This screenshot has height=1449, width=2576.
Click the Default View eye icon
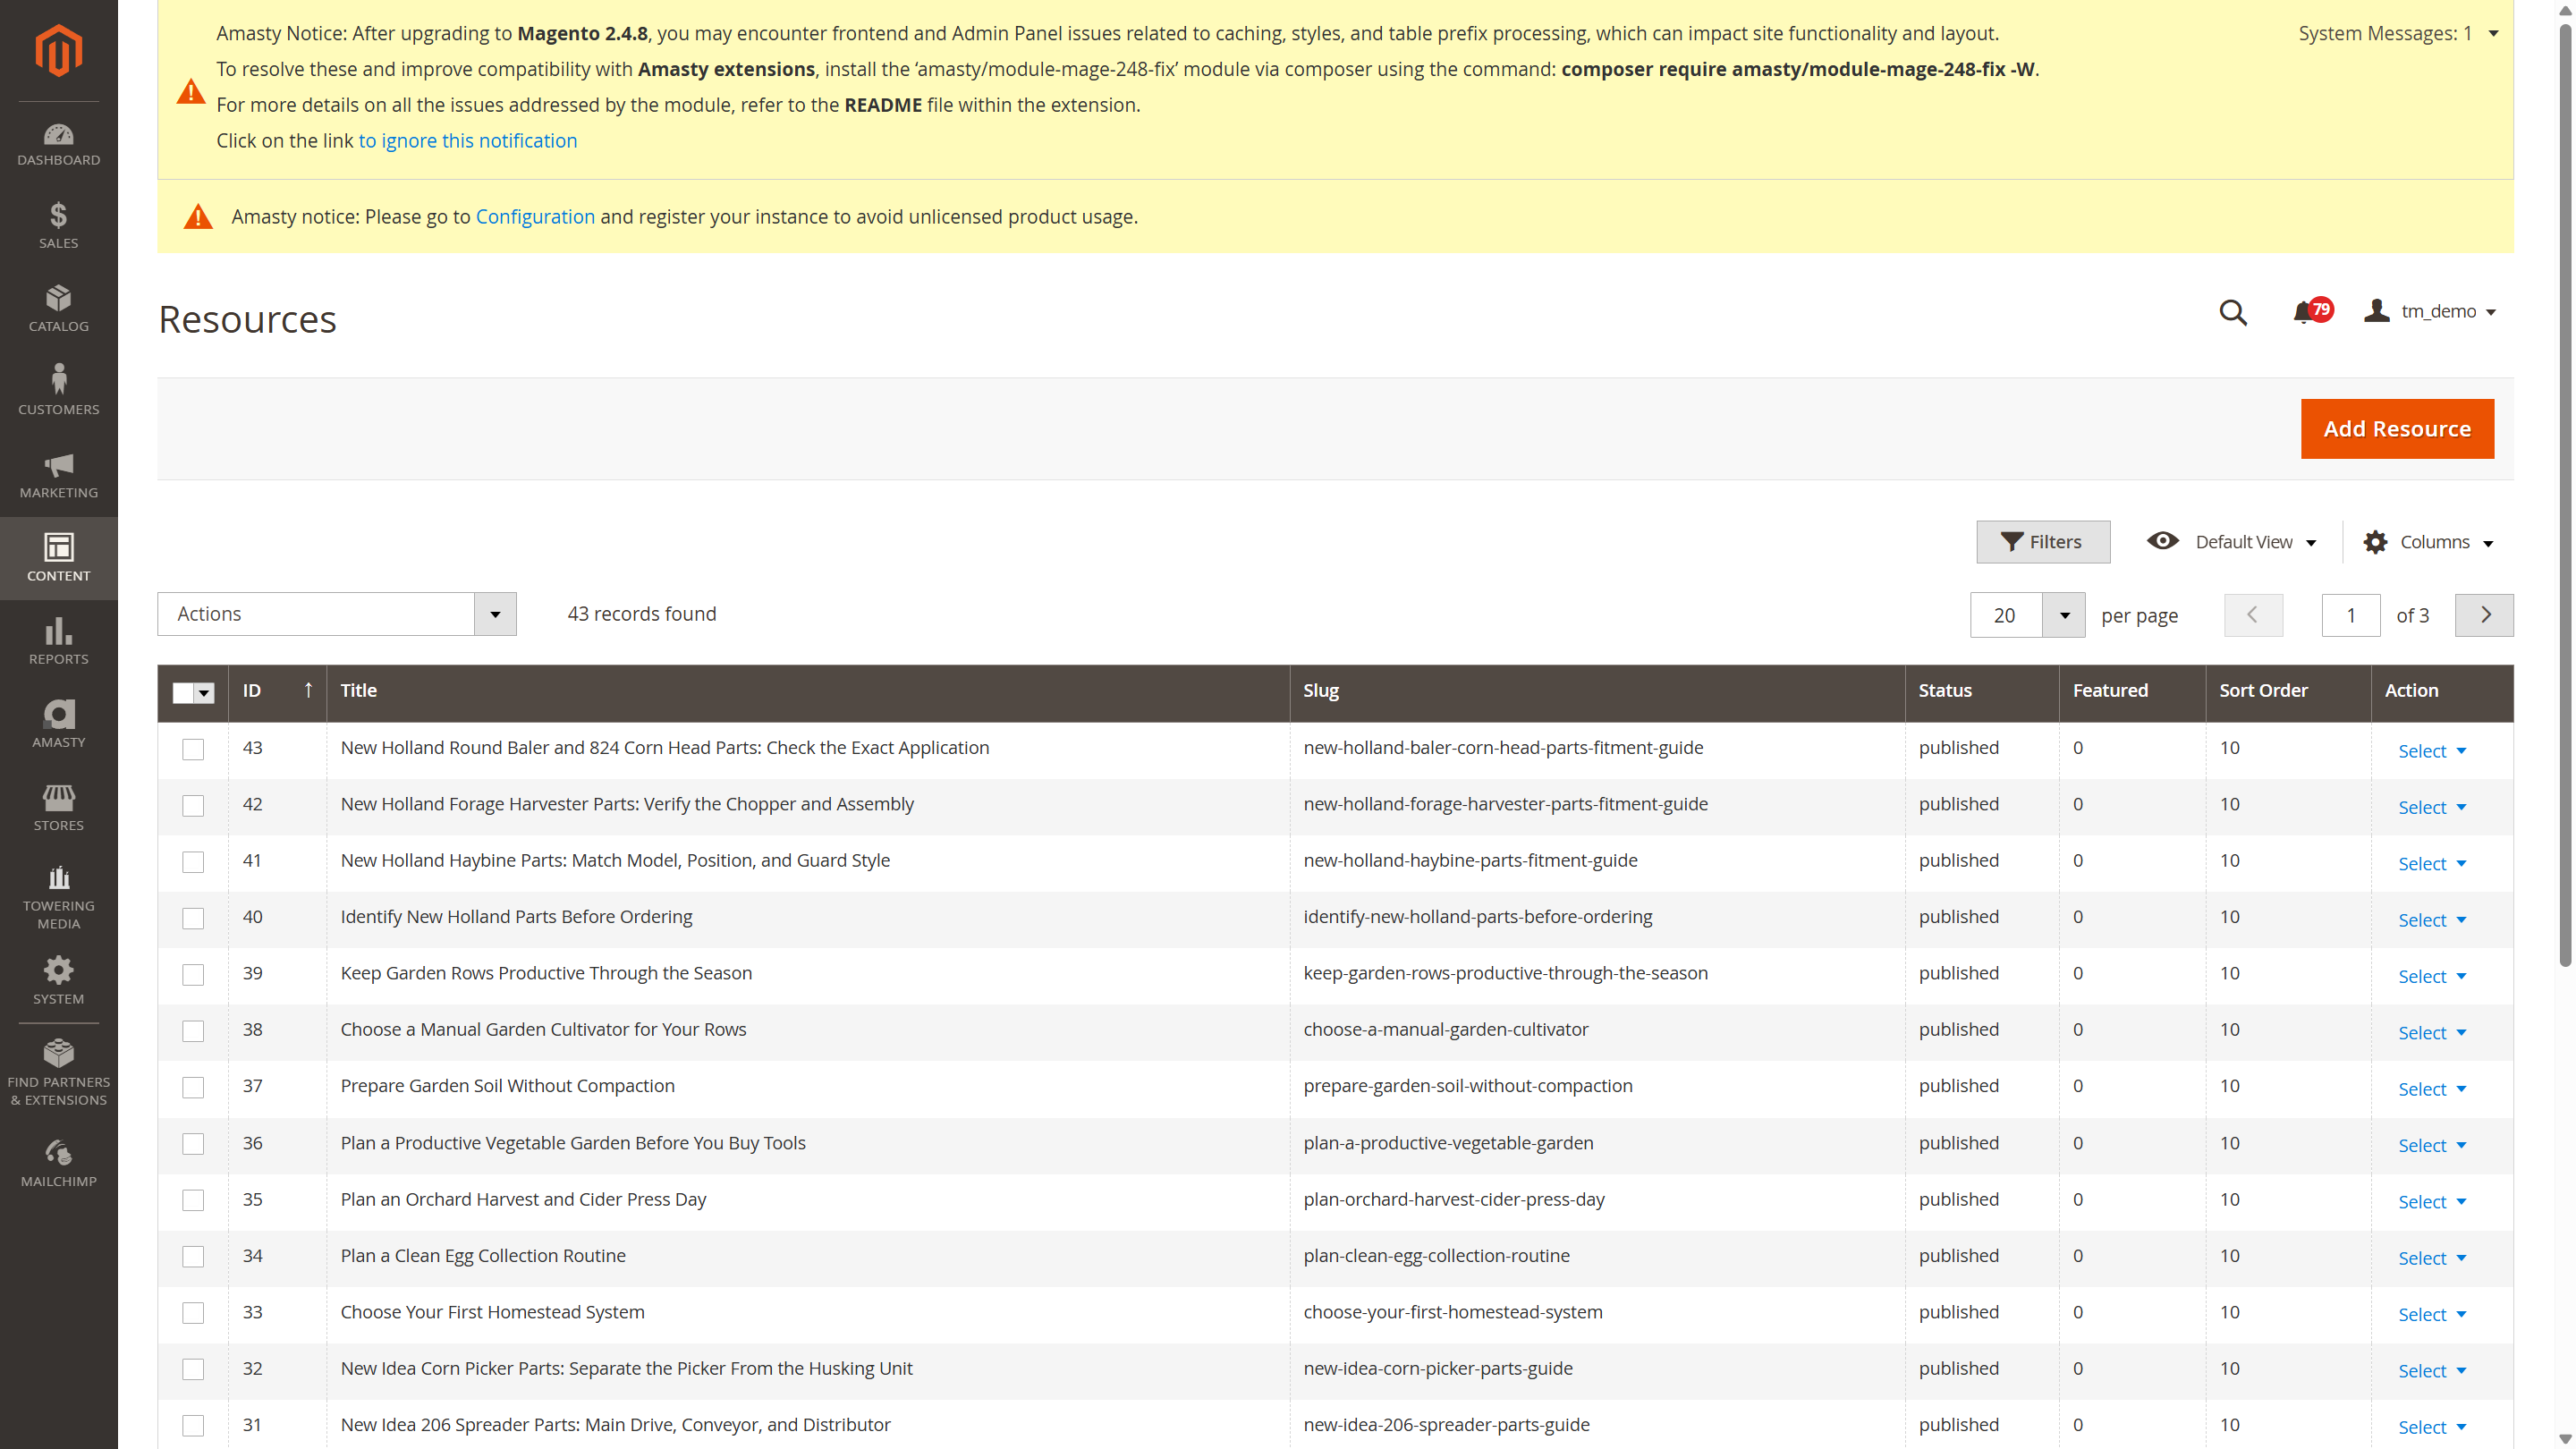point(2162,541)
